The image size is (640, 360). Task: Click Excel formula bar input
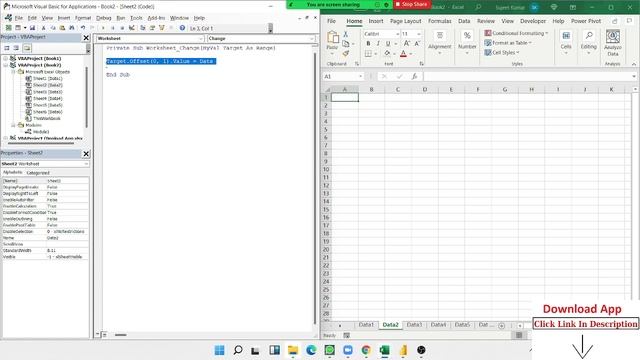[x=527, y=76]
